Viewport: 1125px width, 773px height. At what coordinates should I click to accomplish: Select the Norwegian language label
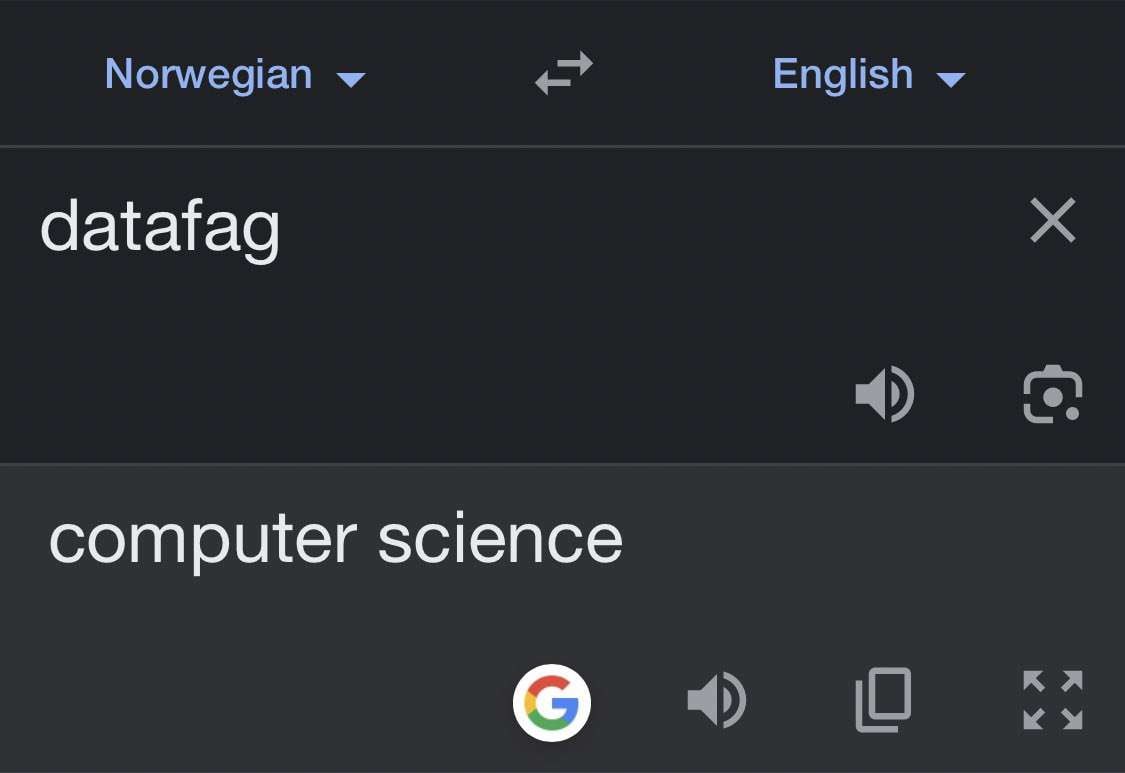coord(208,75)
